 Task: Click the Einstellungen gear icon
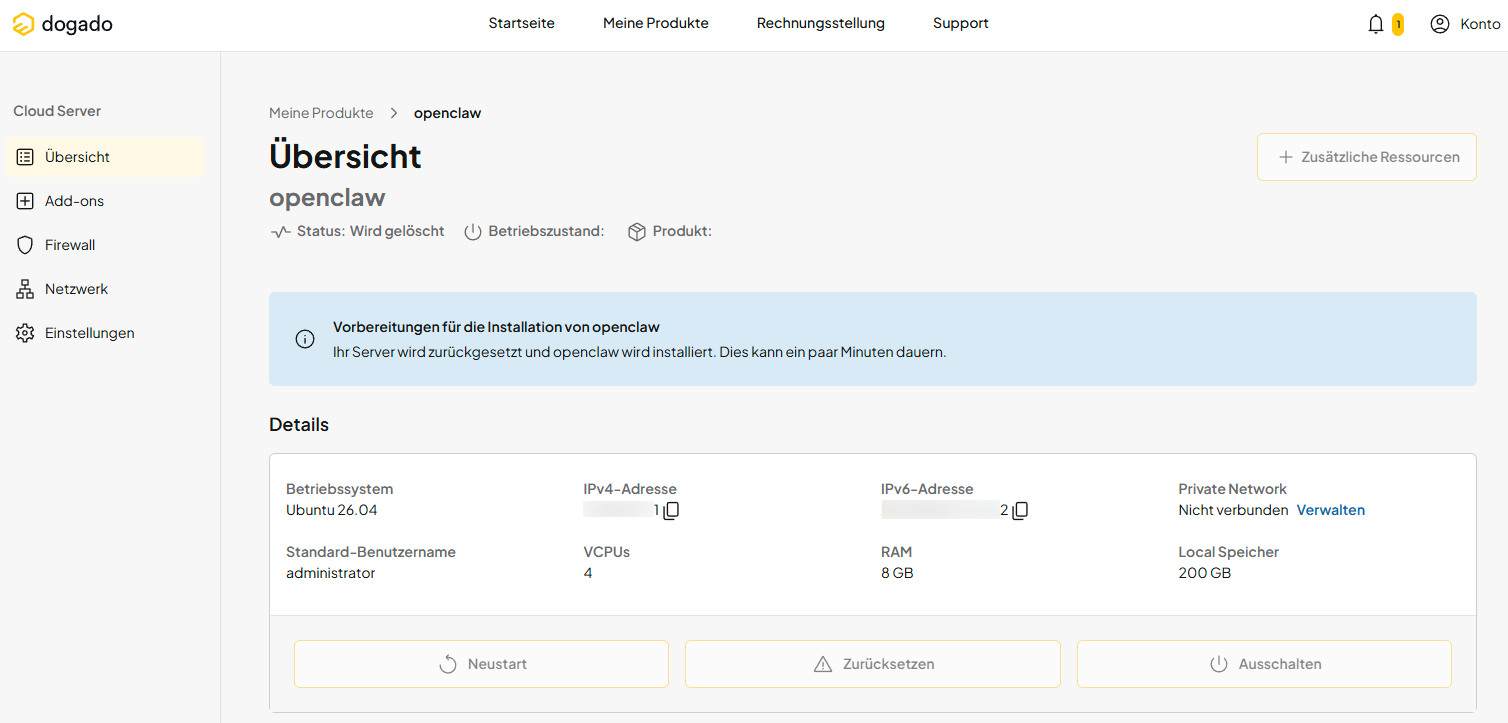[25, 333]
